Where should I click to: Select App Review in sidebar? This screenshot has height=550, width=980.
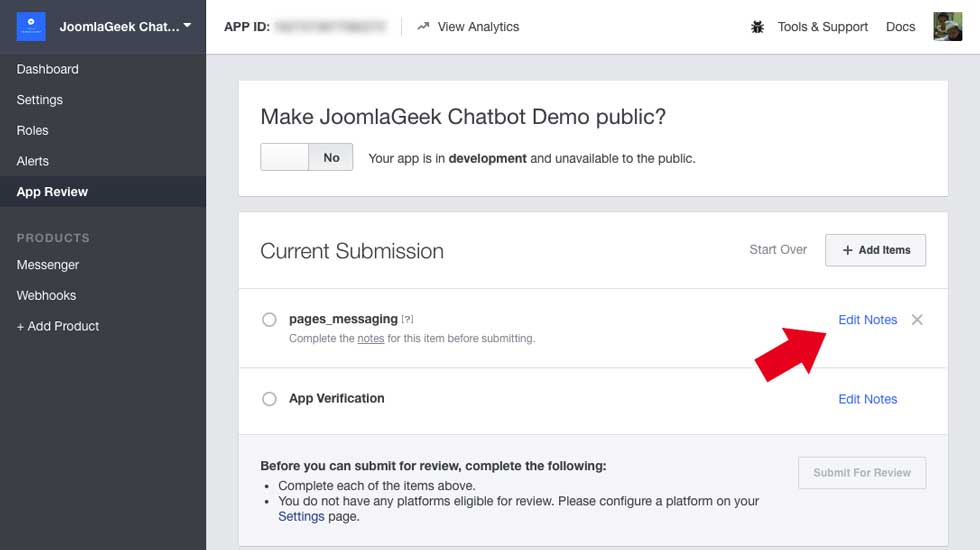[x=102, y=192]
